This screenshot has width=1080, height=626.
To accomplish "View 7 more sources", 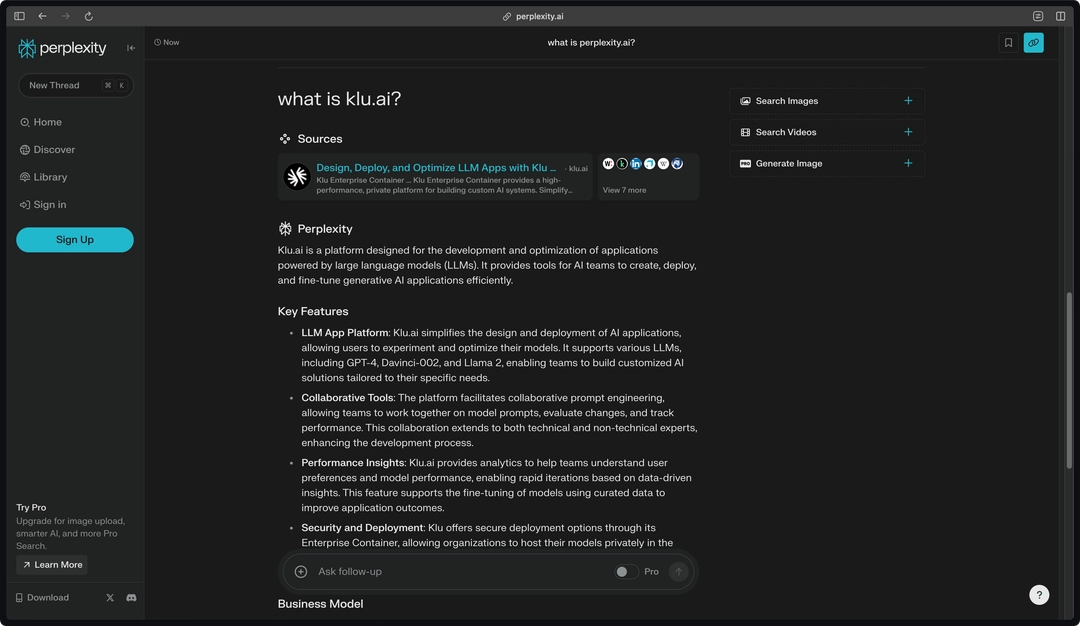I will tap(623, 189).
